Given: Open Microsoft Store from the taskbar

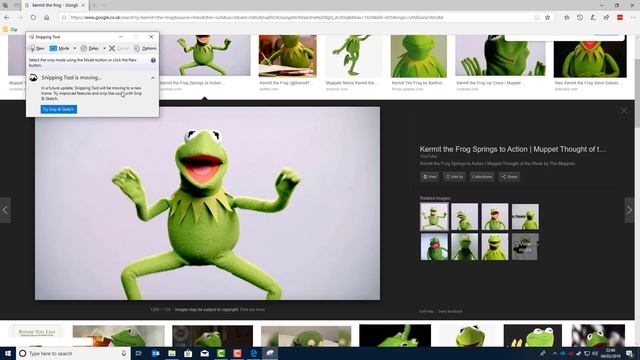Looking at the screenshot, I should click(x=188, y=353).
